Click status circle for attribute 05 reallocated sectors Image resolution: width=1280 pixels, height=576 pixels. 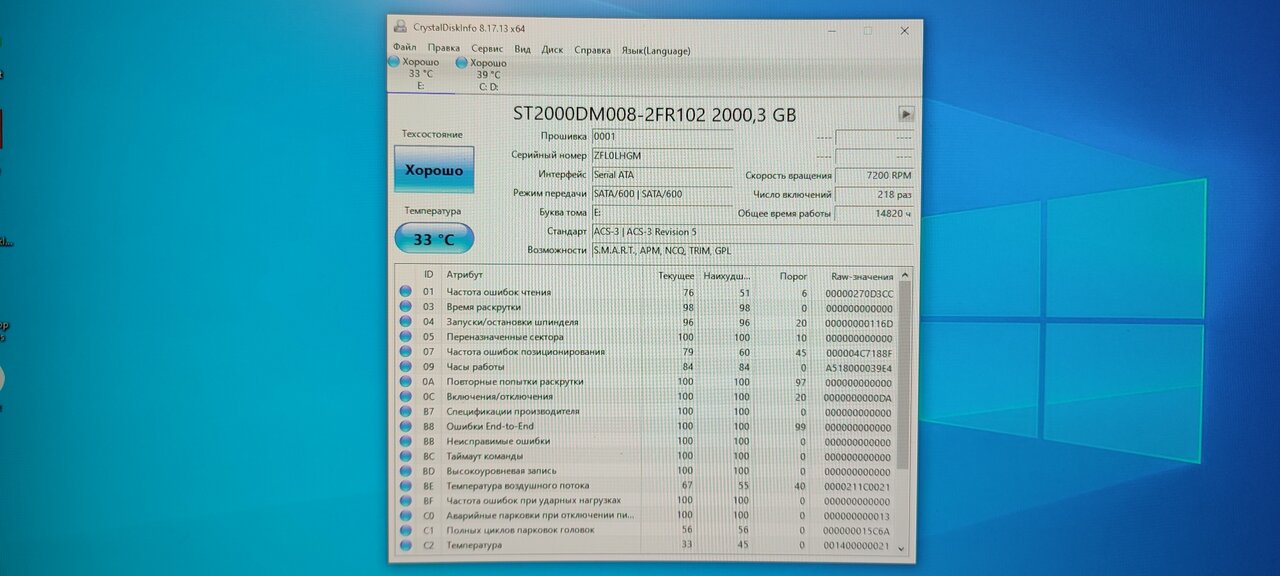405,337
